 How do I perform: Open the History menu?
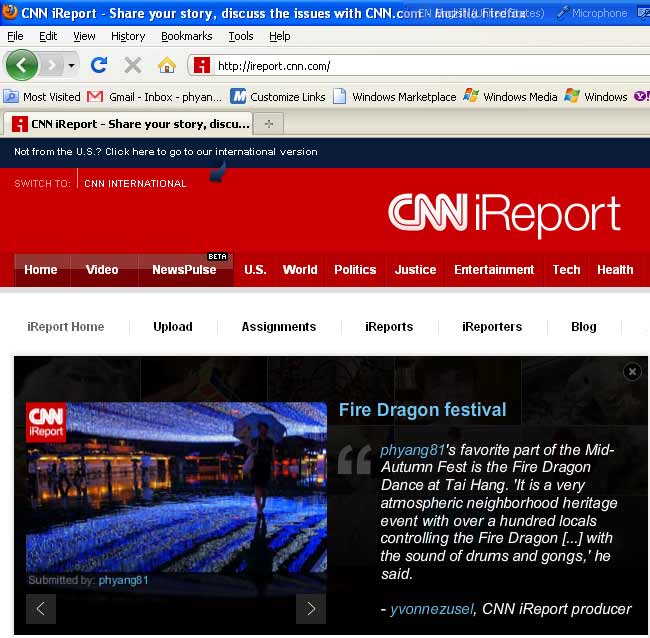(128, 36)
